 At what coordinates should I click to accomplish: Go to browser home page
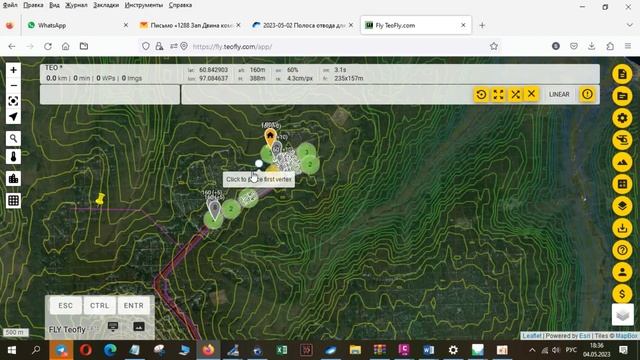click(x=66, y=47)
